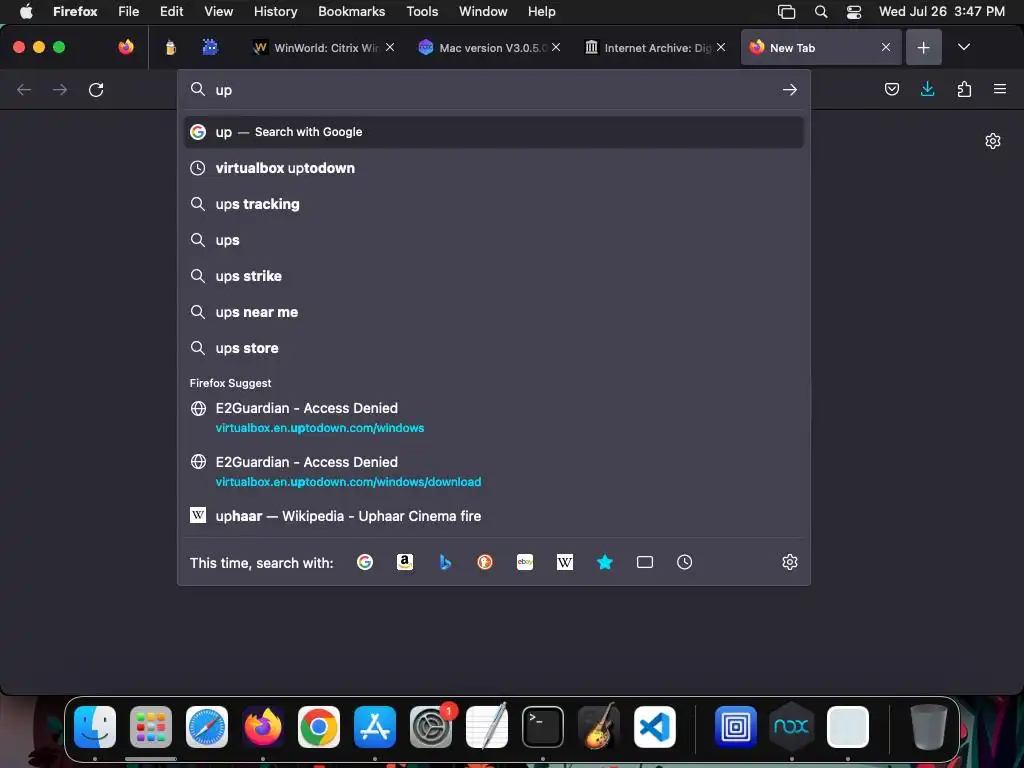1024x768 pixels.
Task: Open the Firefox View pinned tab
Action: [126, 47]
